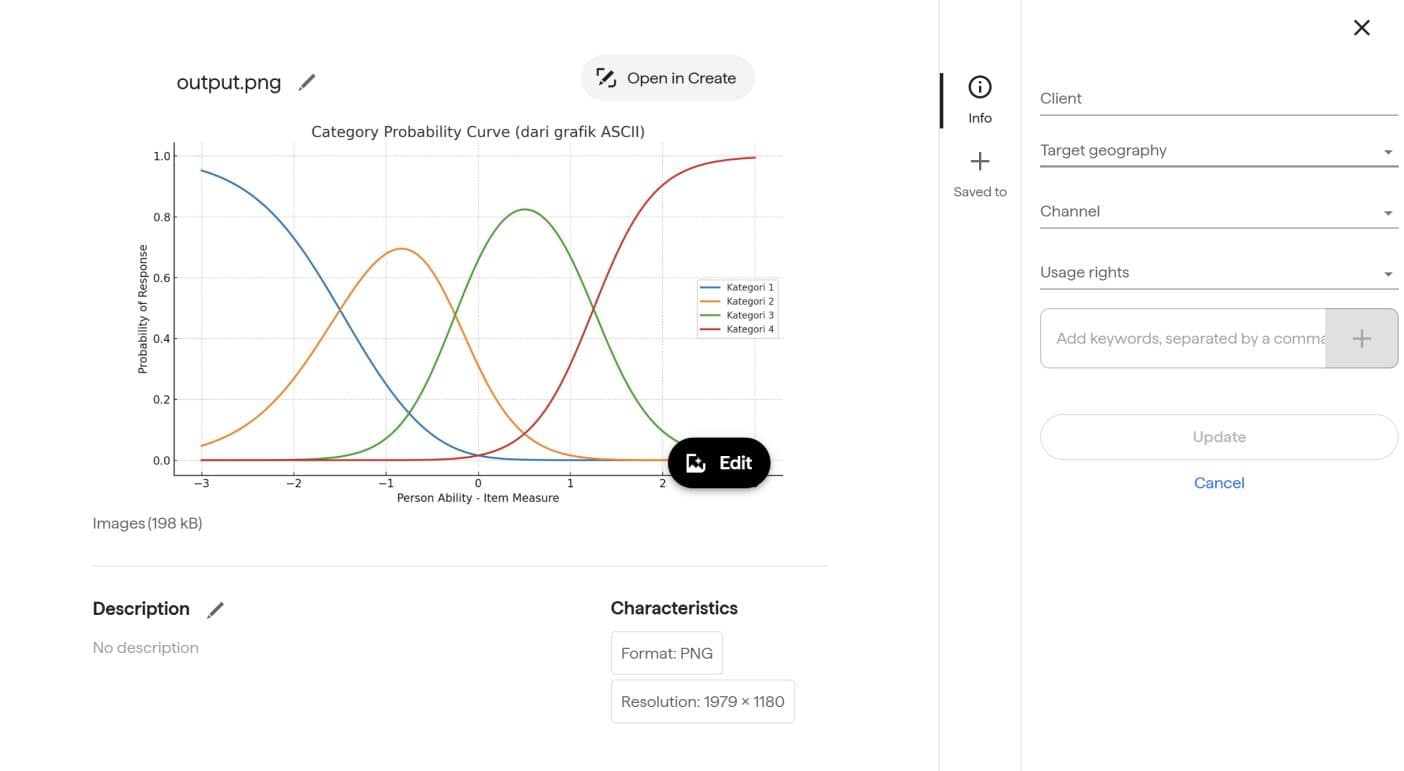
Task: Click the Edit button on the image
Action: pyautogui.click(x=719, y=463)
